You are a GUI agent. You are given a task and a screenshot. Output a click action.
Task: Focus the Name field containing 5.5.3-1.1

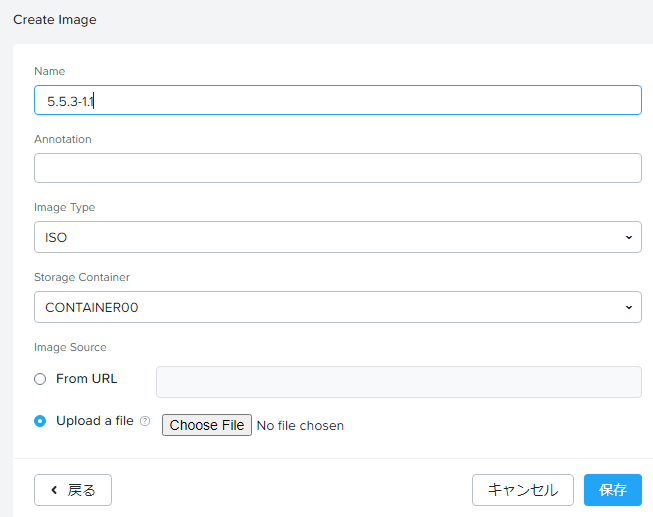337,100
